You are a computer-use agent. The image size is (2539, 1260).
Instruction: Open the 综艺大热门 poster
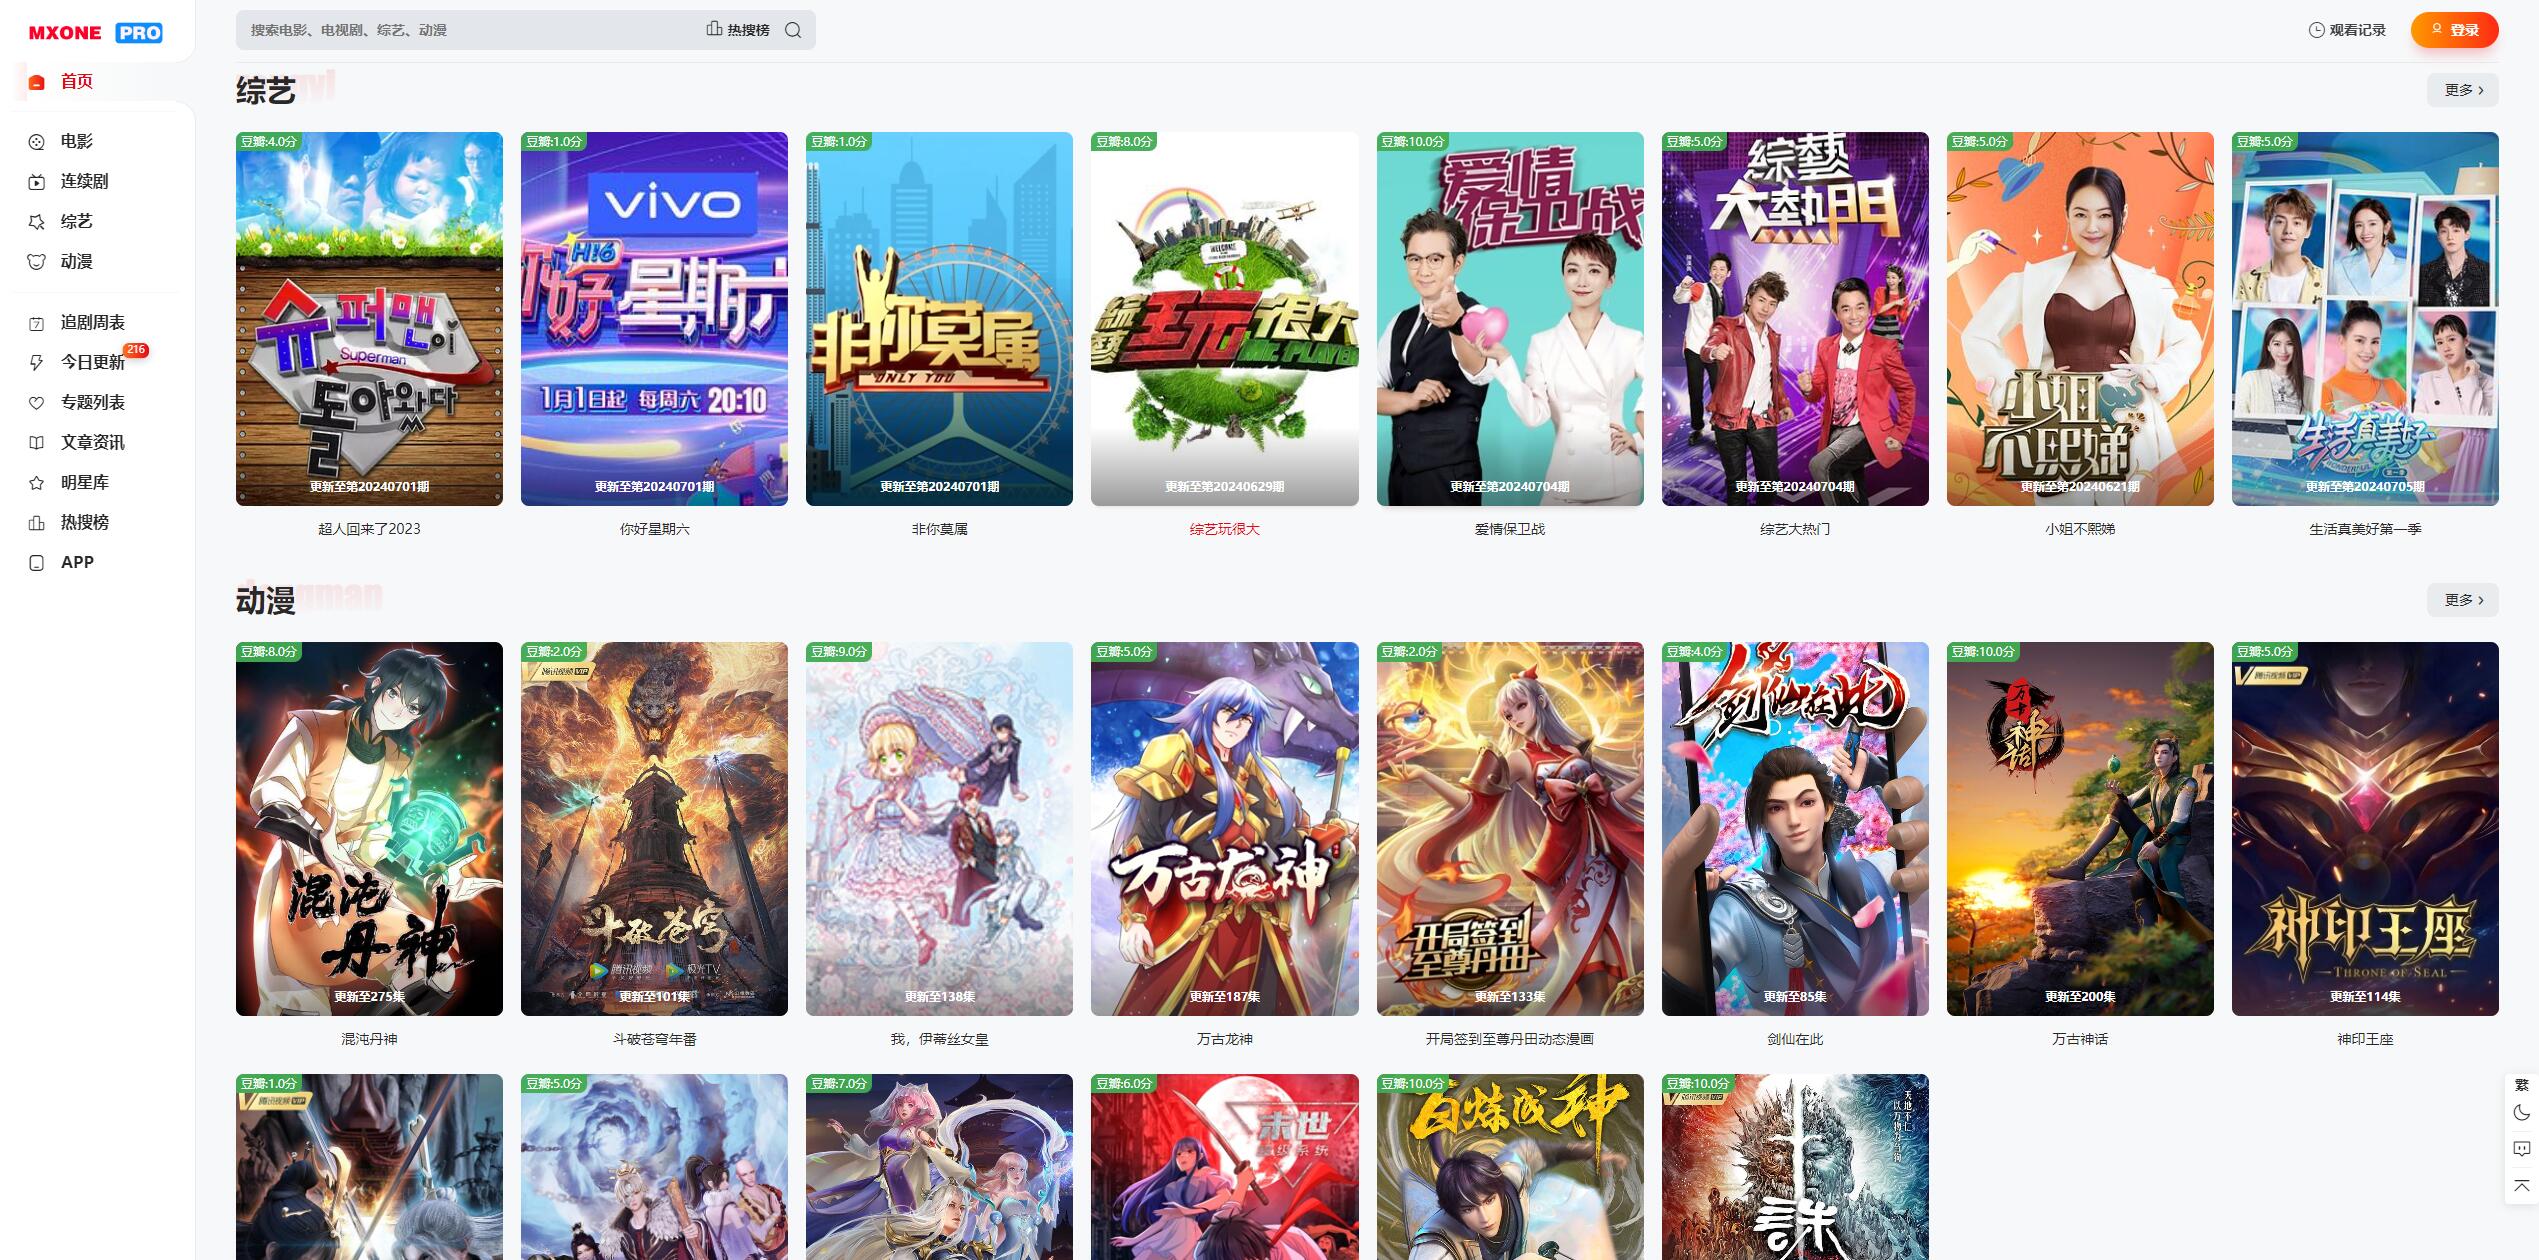click(x=1795, y=319)
